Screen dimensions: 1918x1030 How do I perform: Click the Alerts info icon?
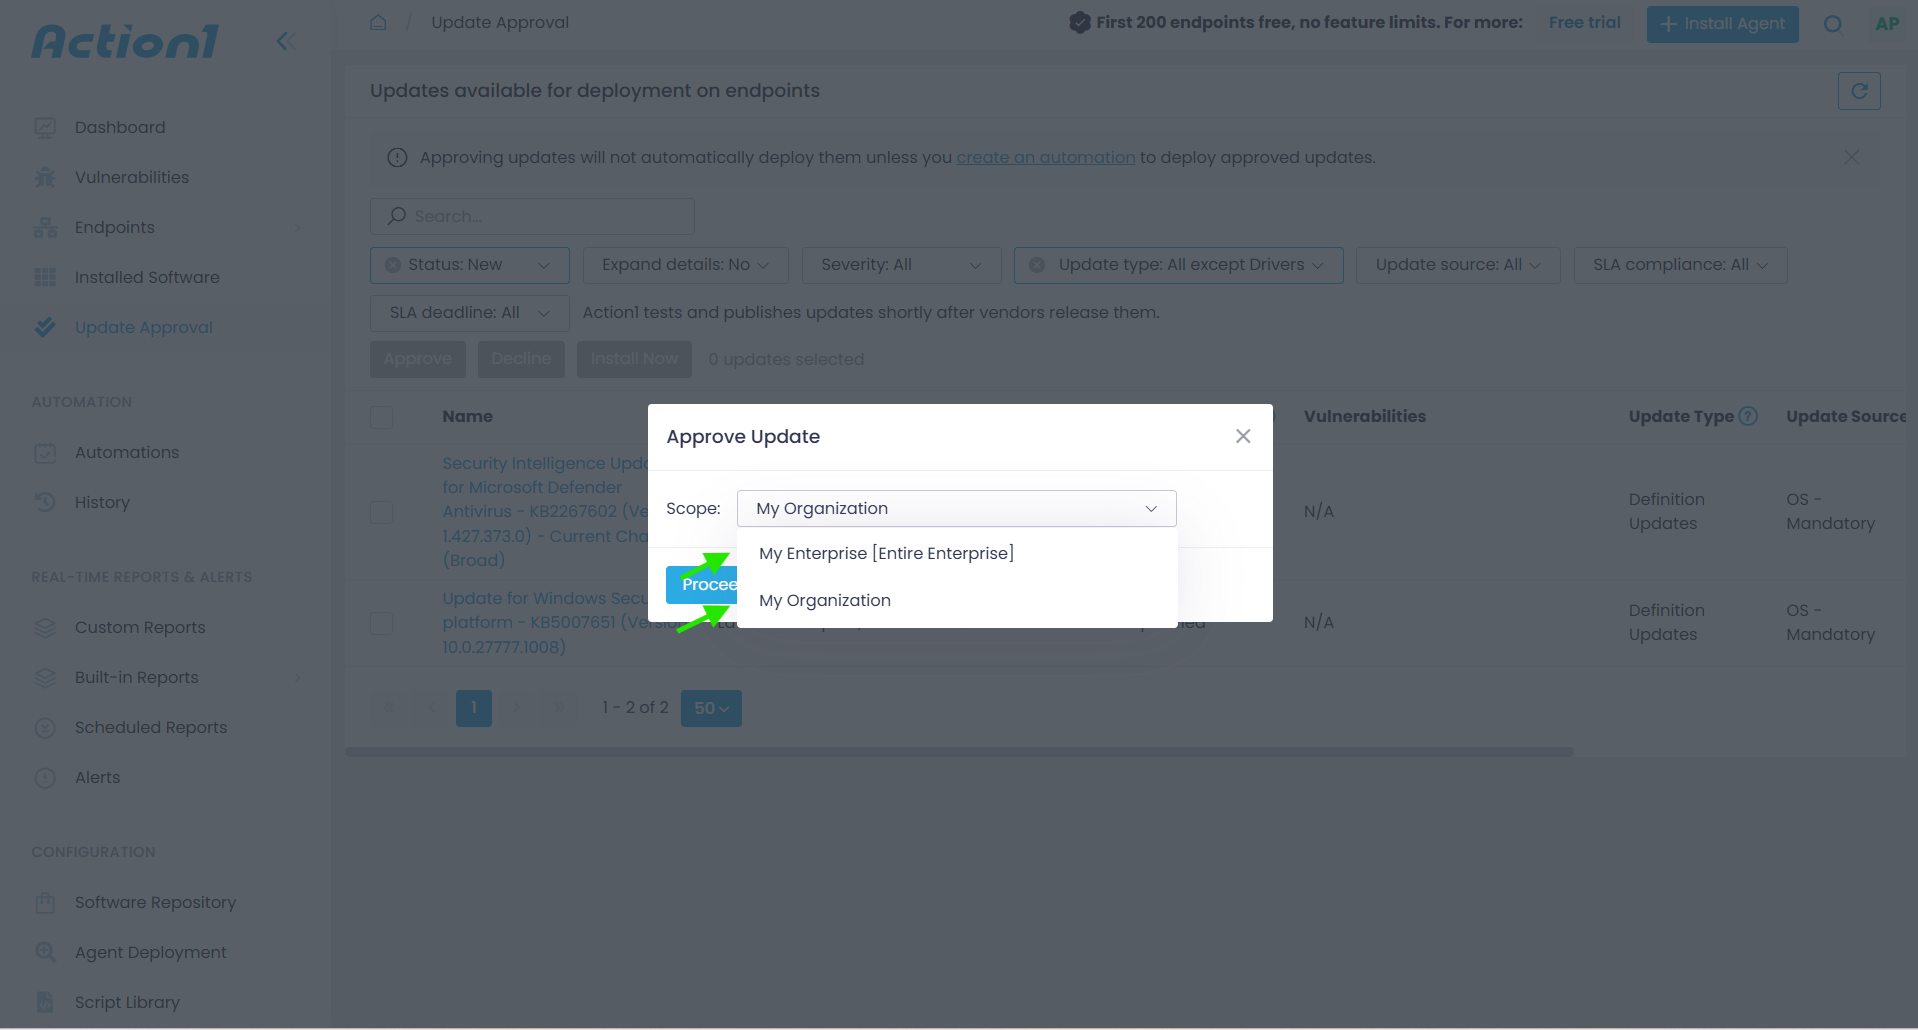45,777
